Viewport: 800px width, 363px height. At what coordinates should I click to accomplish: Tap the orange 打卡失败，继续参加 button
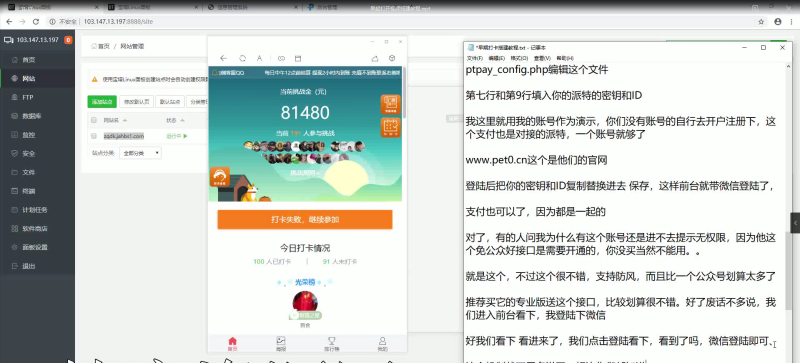pos(305,220)
